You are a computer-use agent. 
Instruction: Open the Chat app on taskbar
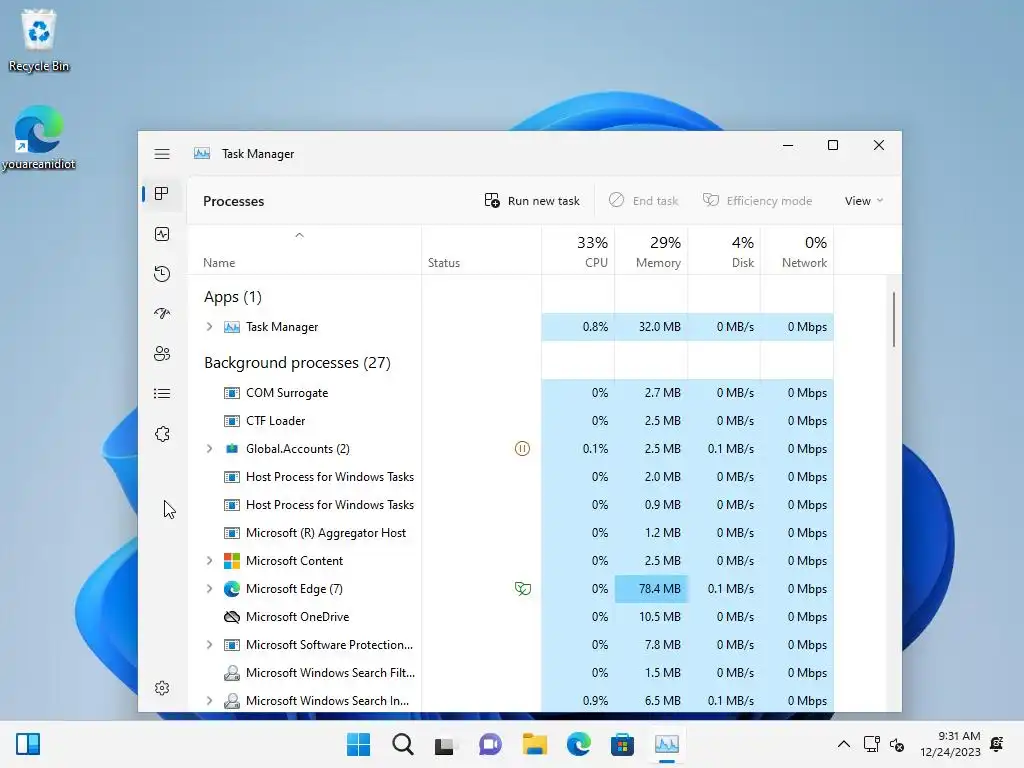coord(490,744)
